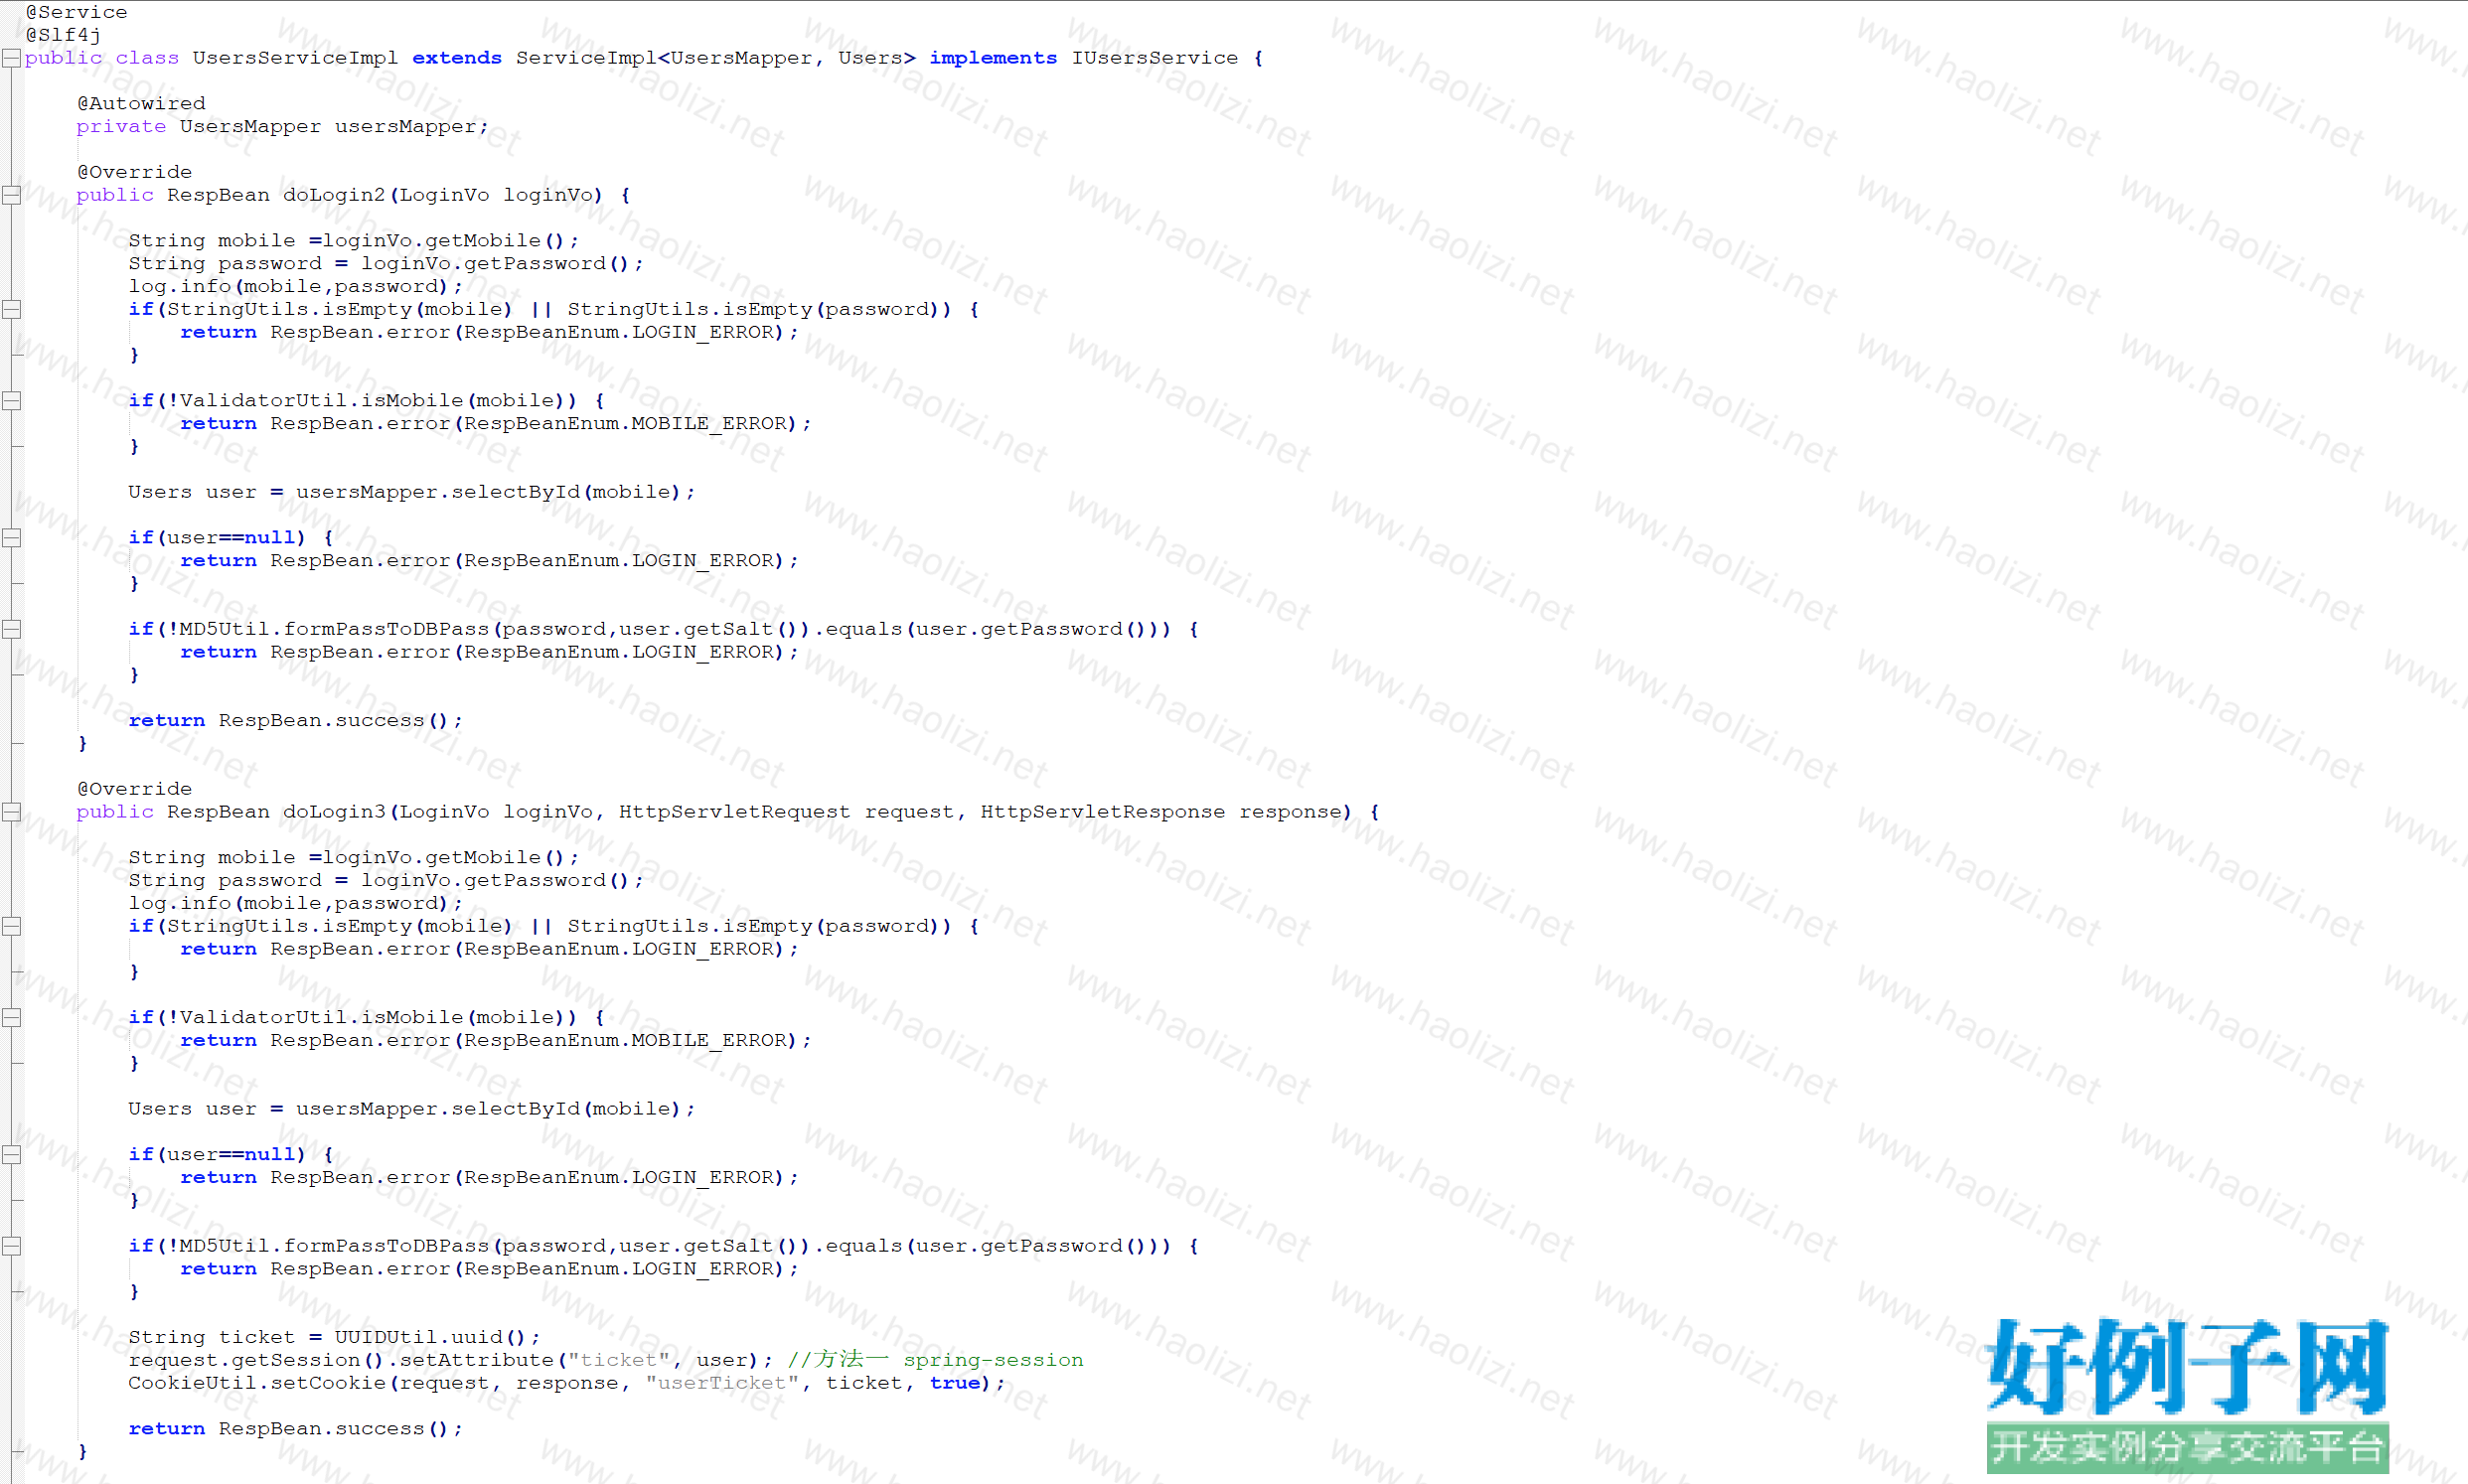Image resolution: width=2468 pixels, height=1484 pixels.
Task: Click the @Autowired annotation
Action: [x=141, y=103]
